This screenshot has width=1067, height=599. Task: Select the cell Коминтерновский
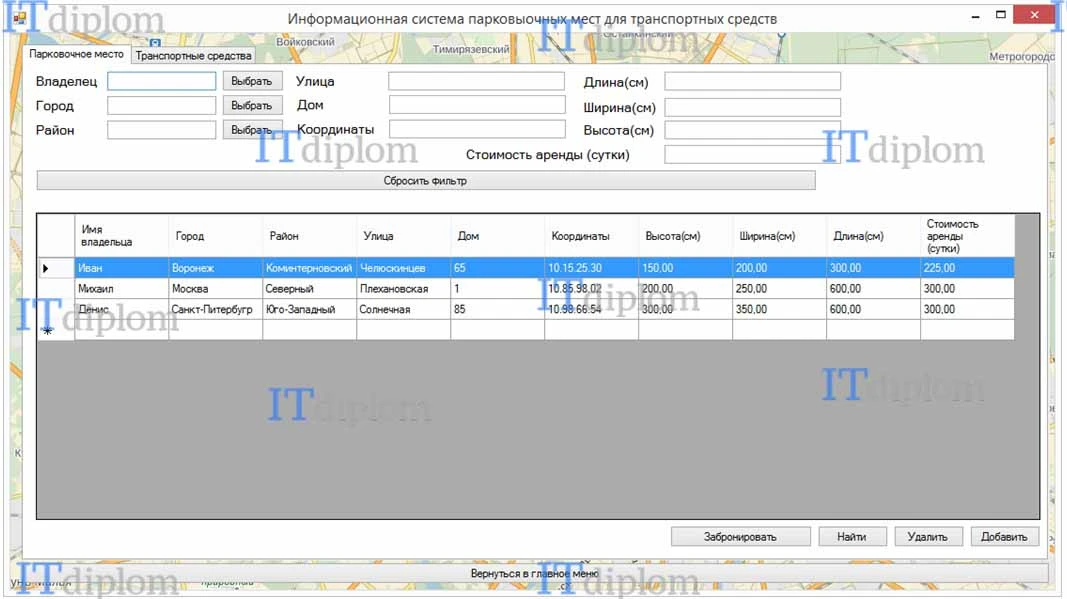click(309, 268)
